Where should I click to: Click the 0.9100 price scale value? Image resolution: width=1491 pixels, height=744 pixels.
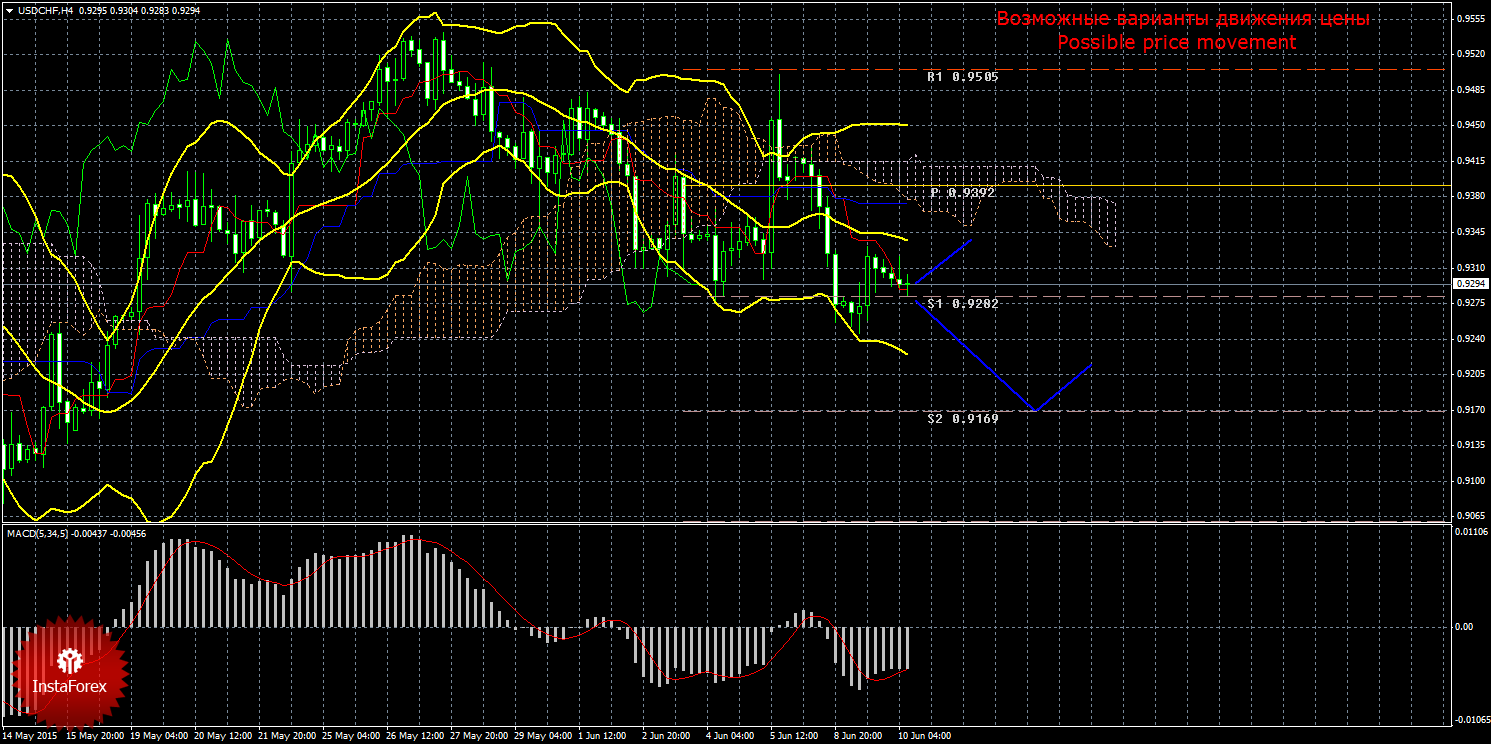(1469, 481)
